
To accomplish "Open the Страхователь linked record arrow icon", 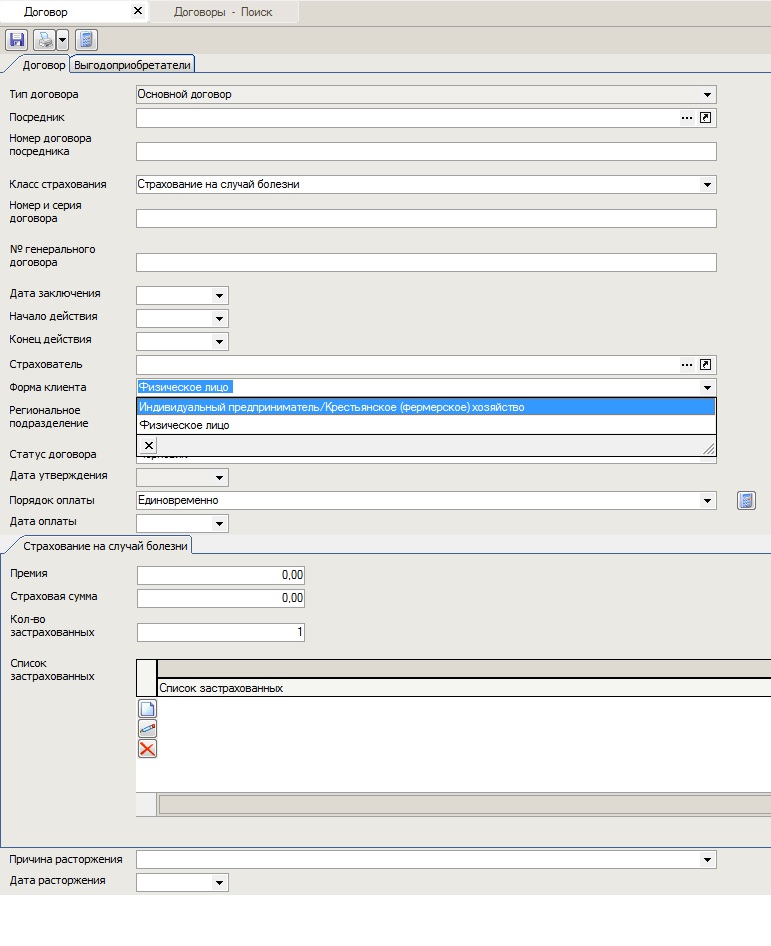I will point(705,365).
